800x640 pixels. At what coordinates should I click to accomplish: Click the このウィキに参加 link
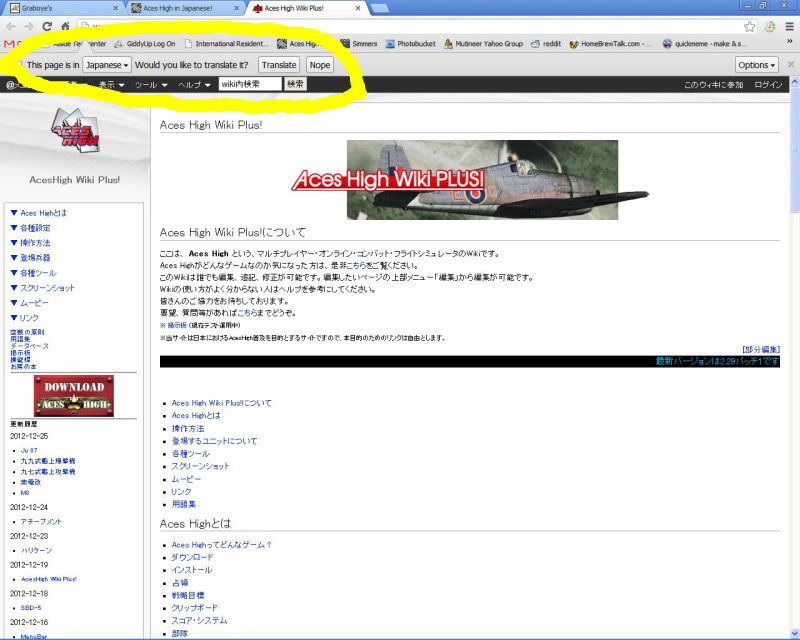[x=713, y=85]
